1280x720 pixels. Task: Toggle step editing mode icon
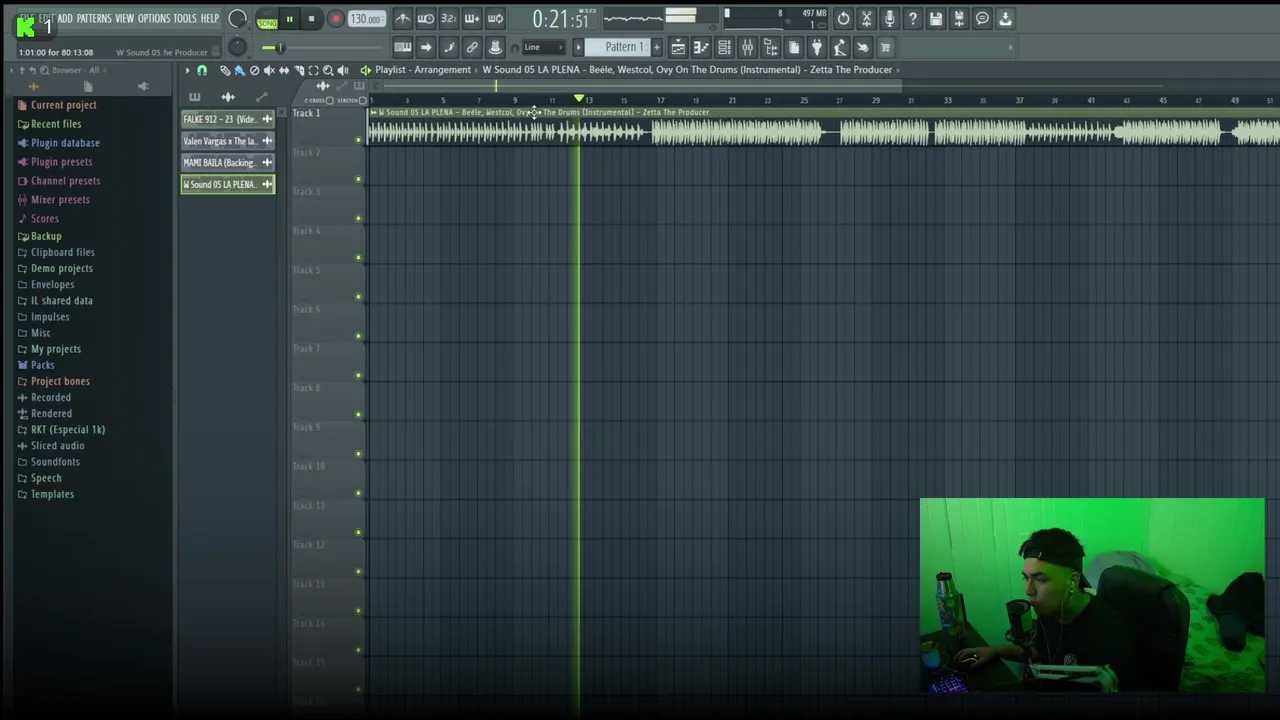[449, 47]
